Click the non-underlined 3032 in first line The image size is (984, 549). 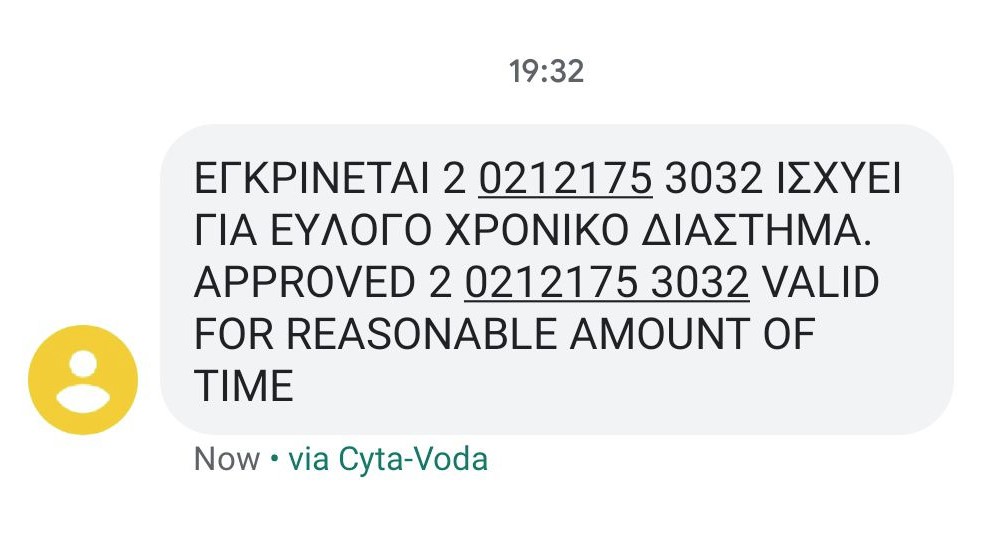click(x=714, y=181)
